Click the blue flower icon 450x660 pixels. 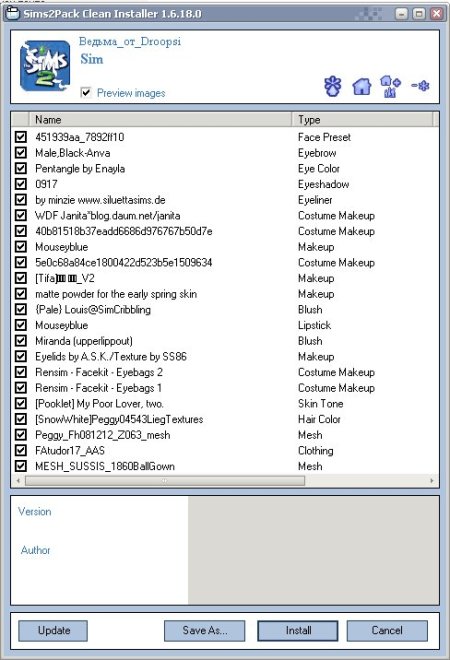(x=333, y=86)
